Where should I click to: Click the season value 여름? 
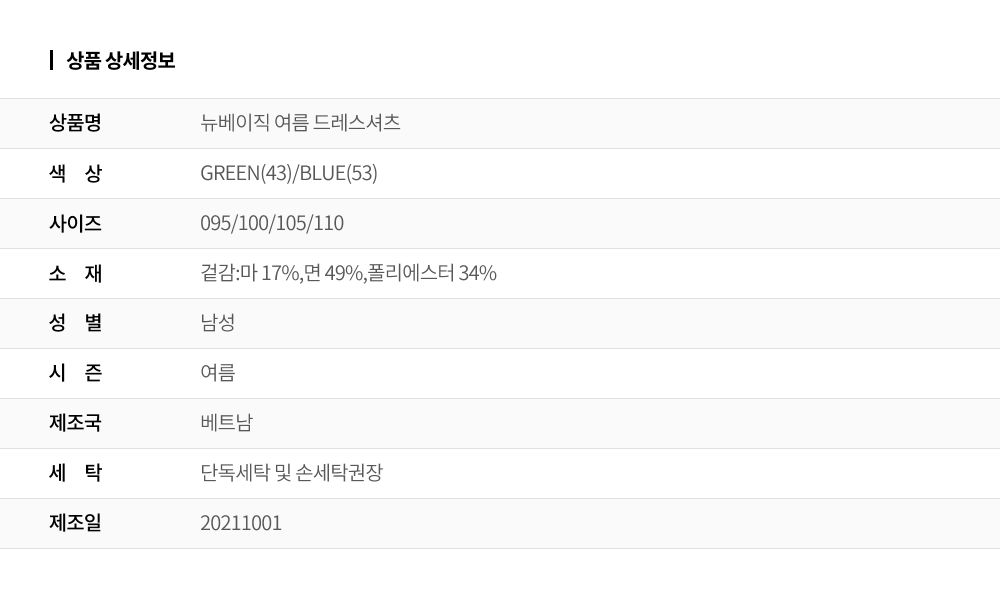(217, 373)
